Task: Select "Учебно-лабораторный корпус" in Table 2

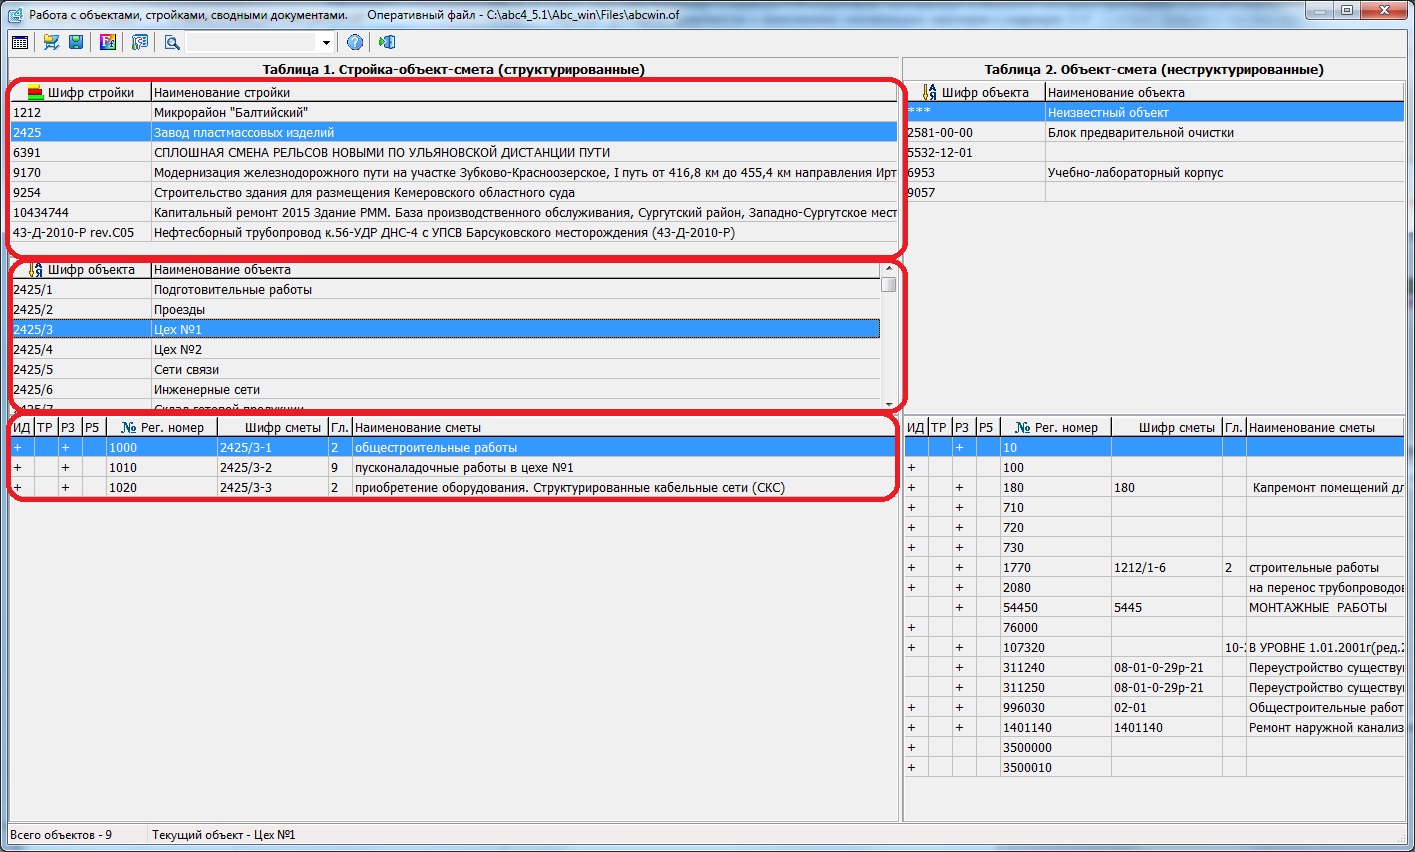Action: pos(1154,172)
